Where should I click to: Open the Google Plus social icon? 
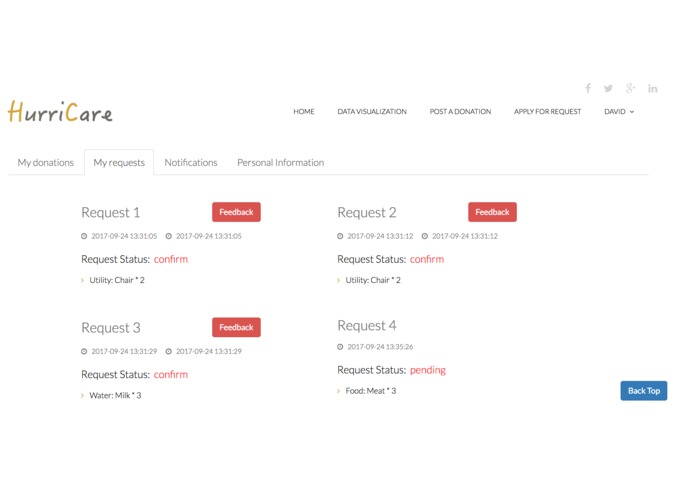click(x=630, y=88)
